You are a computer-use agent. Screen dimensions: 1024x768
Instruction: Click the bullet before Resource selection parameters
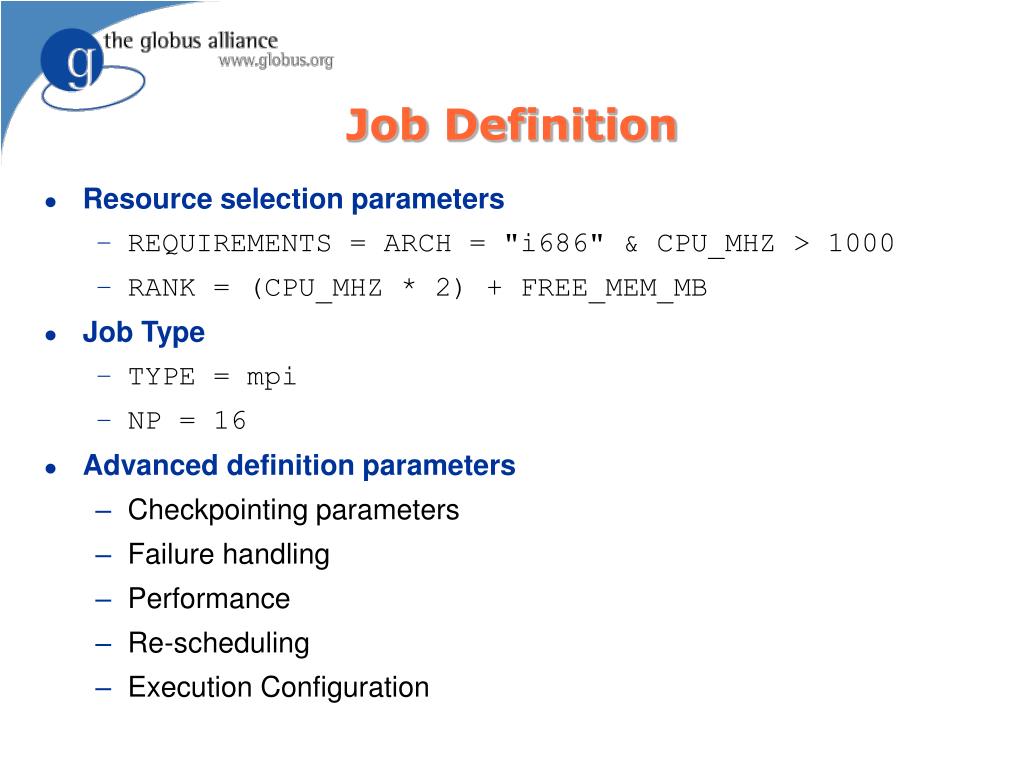click(x=50, y=201)
